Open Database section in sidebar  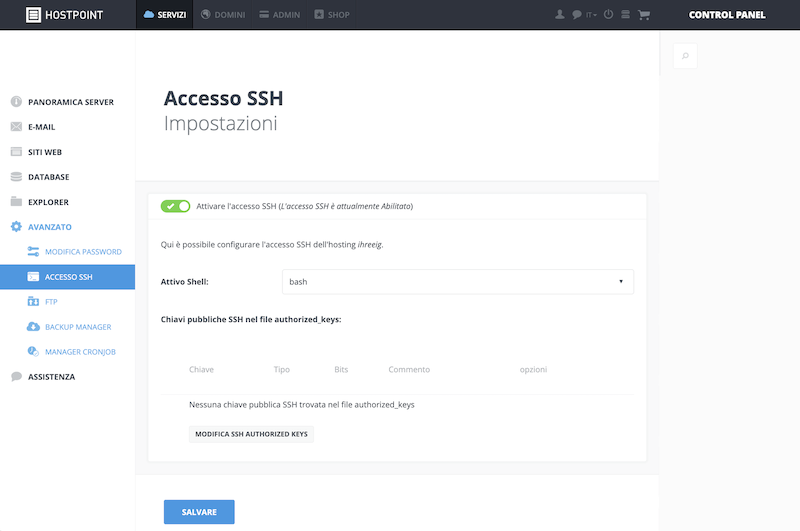coord(48,177)
